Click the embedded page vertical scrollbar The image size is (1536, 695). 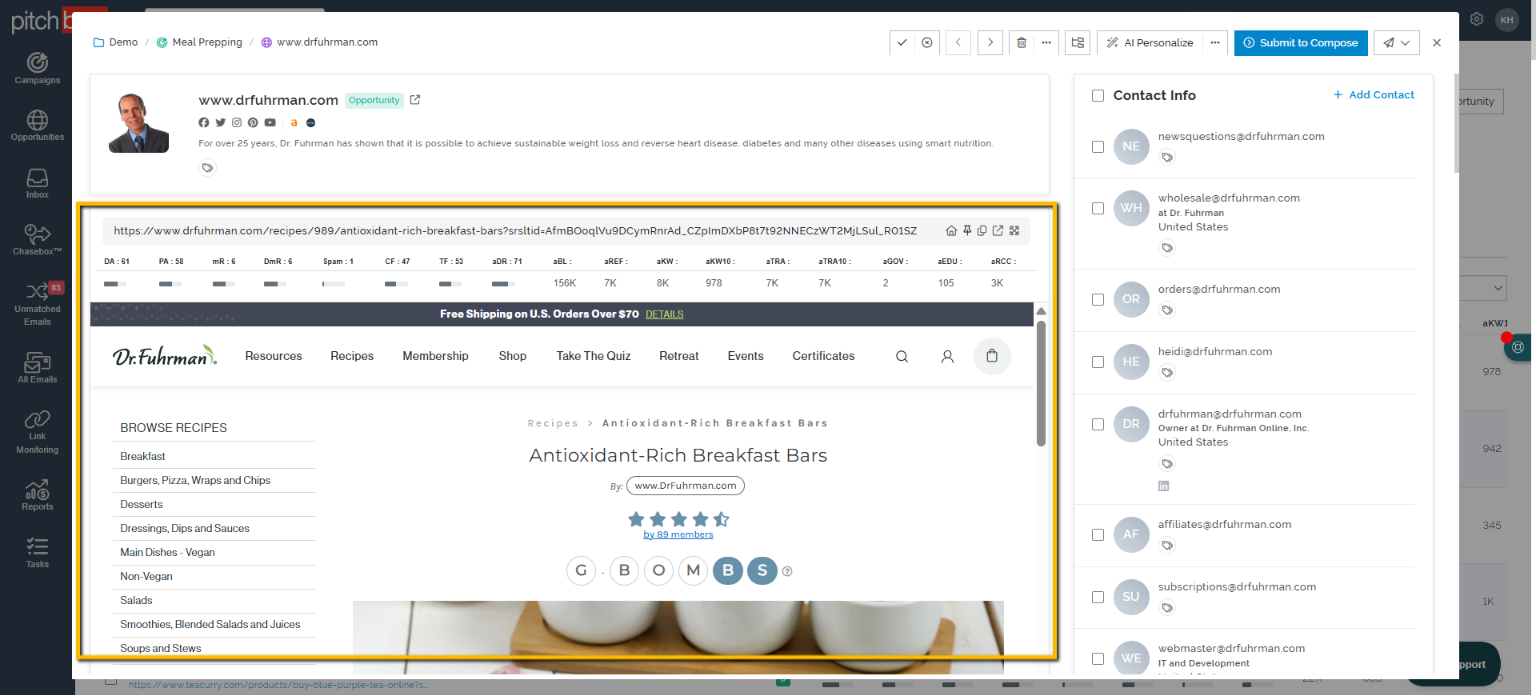[x=1041, y=383]
